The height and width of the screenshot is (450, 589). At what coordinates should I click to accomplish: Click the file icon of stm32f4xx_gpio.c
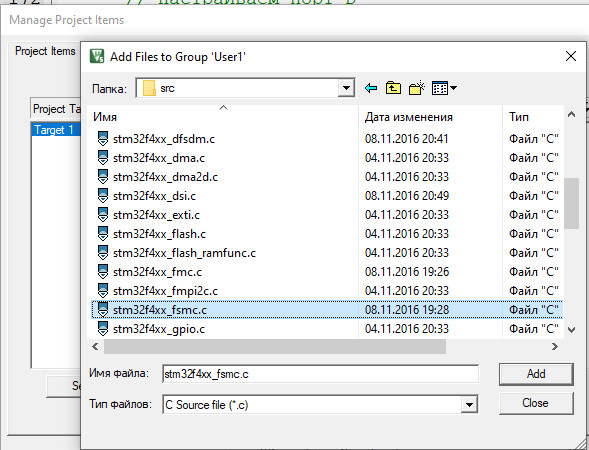(x=103, y=328)
